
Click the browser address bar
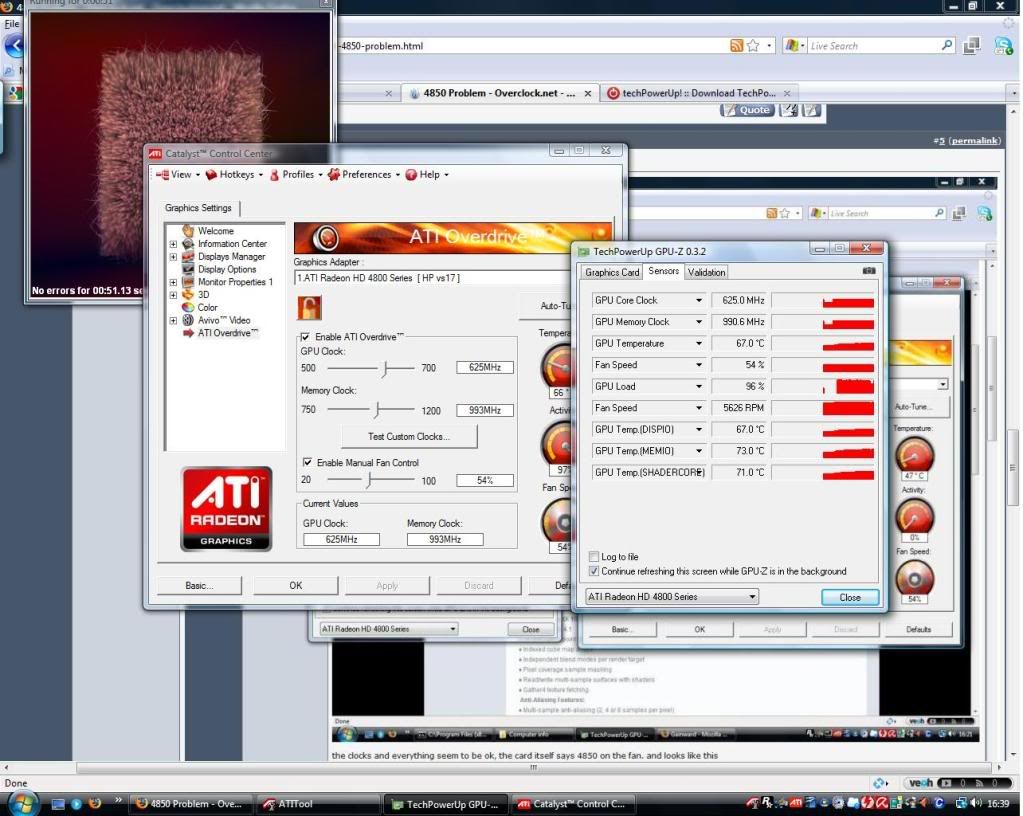(x=532, y=46)
